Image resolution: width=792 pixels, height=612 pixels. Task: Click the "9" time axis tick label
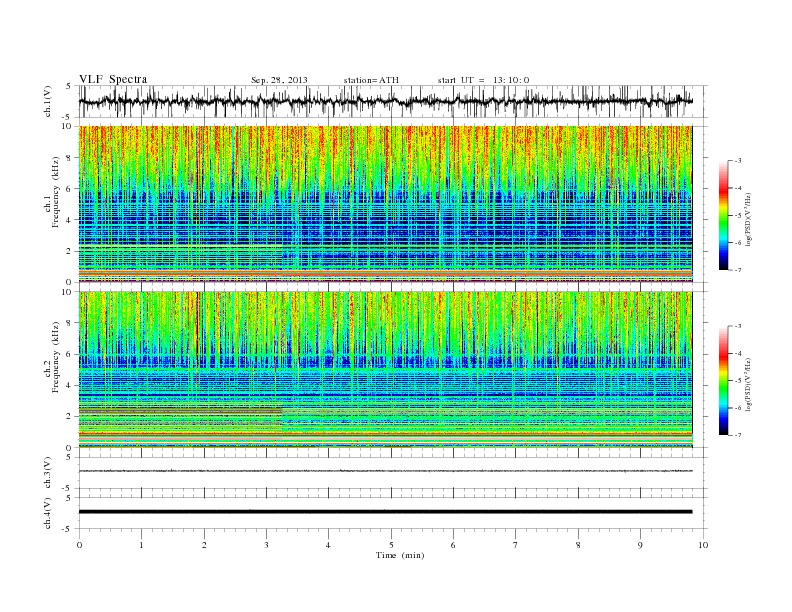[x=640, y=545]
